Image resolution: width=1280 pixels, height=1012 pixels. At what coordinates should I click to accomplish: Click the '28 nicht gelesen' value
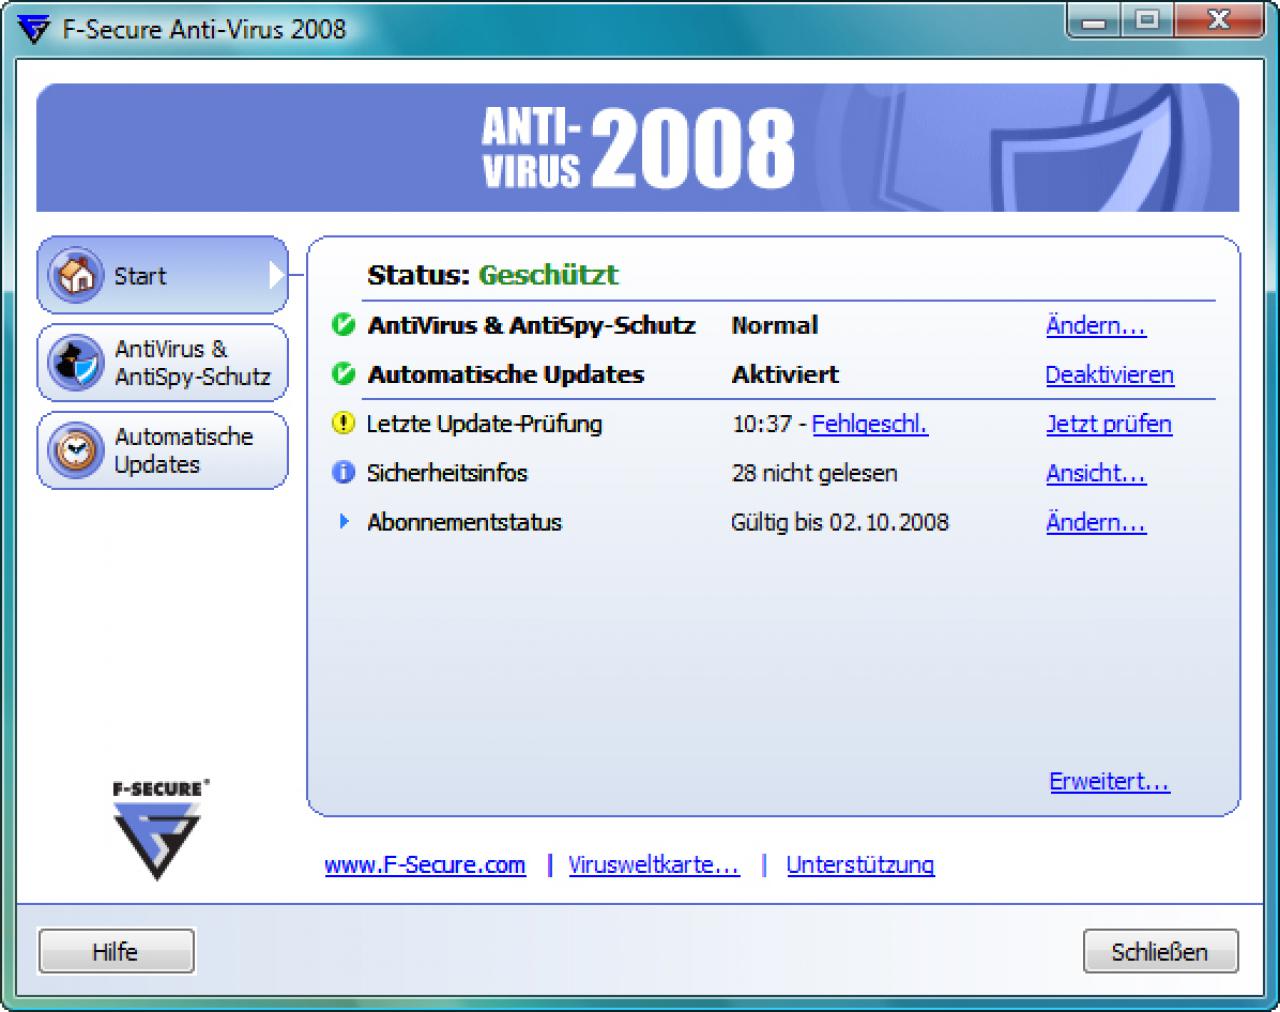[814, 473]
